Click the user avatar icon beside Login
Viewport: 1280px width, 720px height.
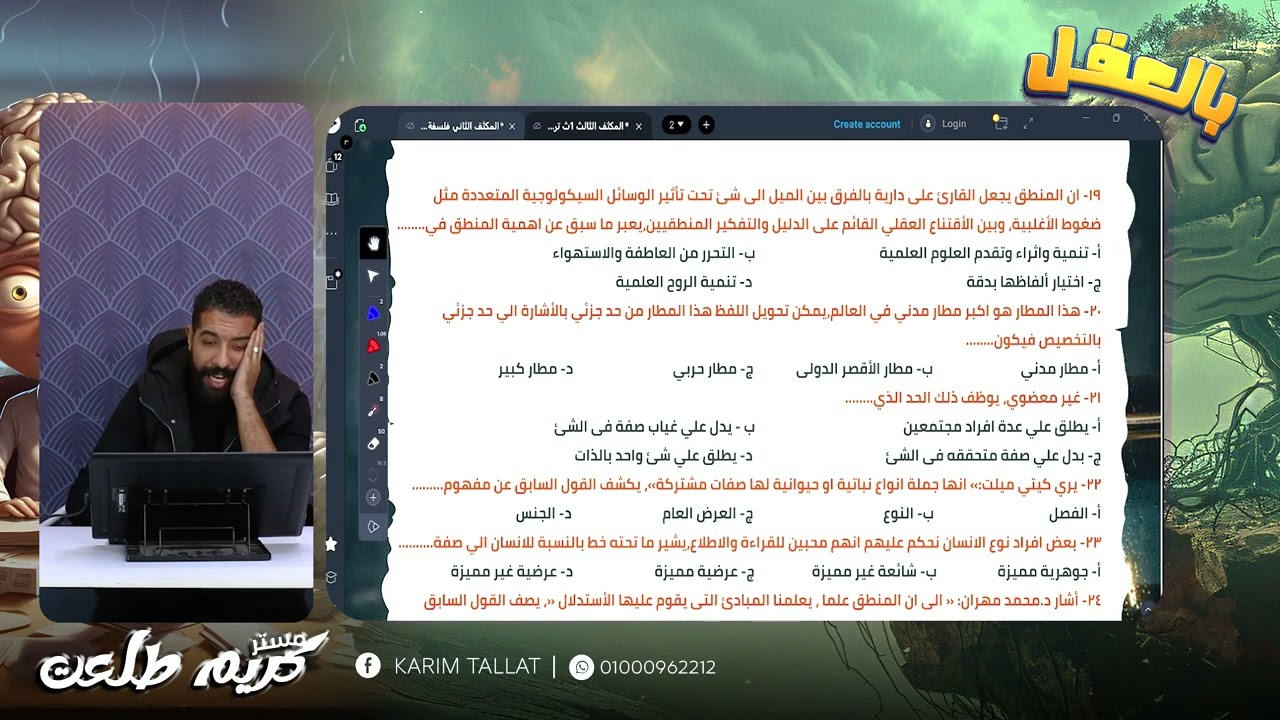[x=928, y=124]
